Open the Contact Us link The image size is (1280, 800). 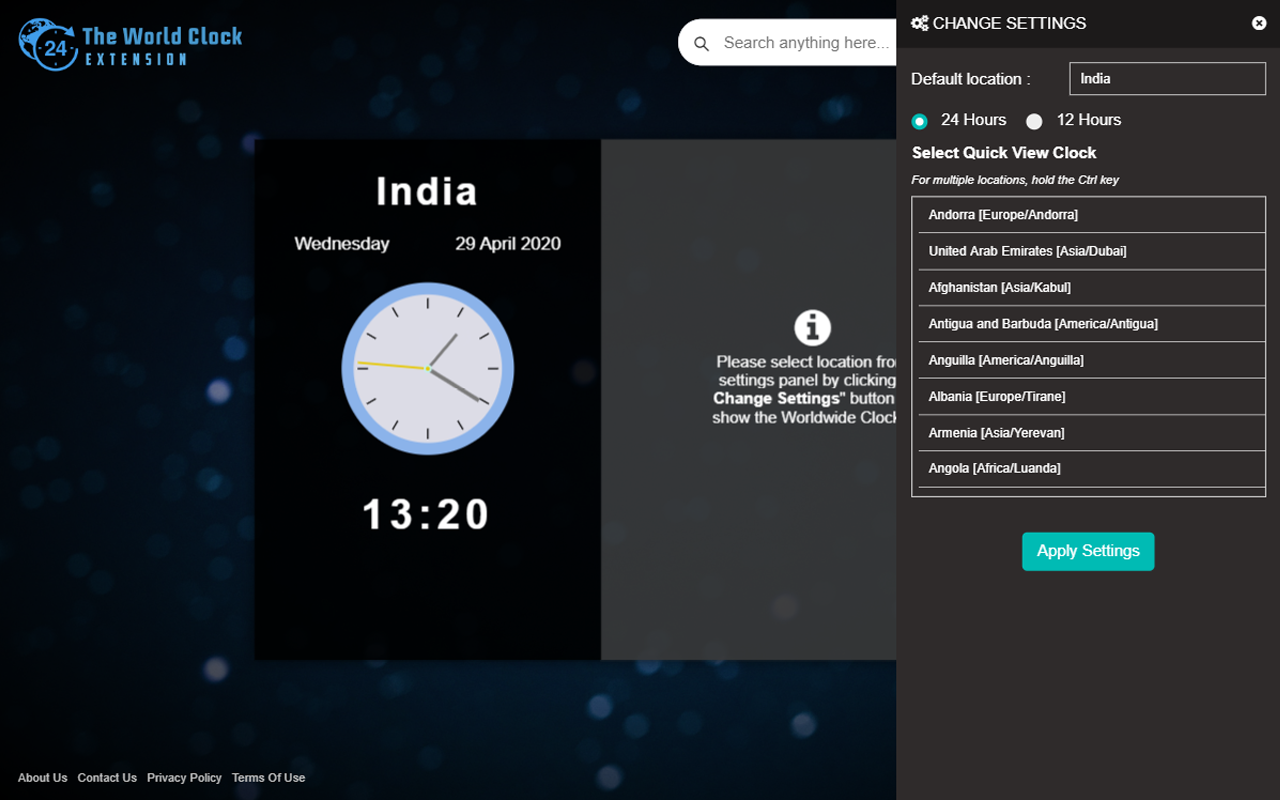click(107, 778)
